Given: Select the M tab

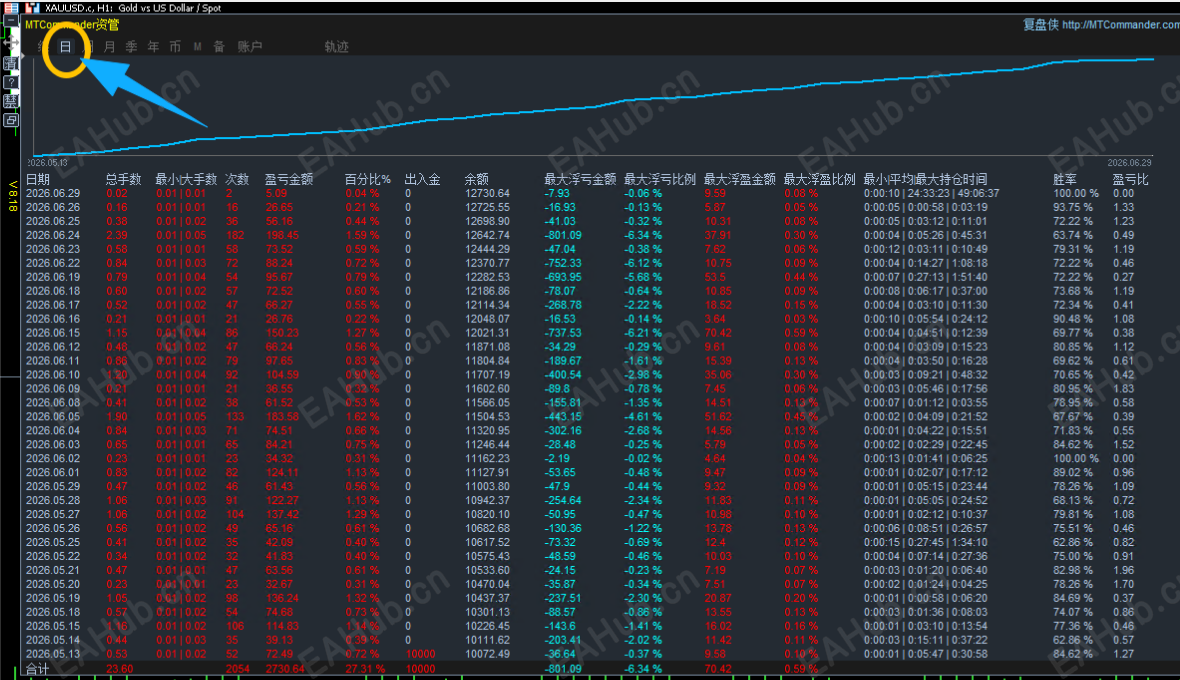Looking at the screenshot, I should [x=197, y=47].
